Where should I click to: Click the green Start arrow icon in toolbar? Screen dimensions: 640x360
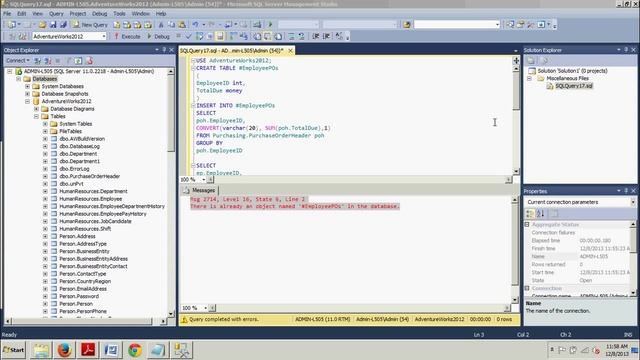270,25
